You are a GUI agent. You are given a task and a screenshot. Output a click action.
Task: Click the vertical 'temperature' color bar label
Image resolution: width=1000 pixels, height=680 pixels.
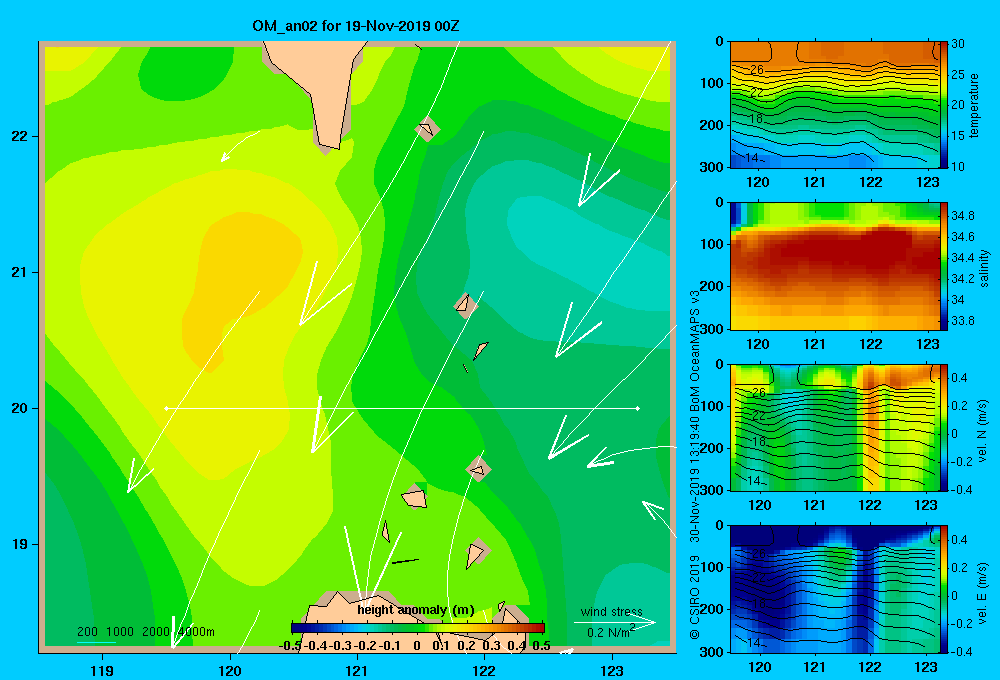click(974, 105)
